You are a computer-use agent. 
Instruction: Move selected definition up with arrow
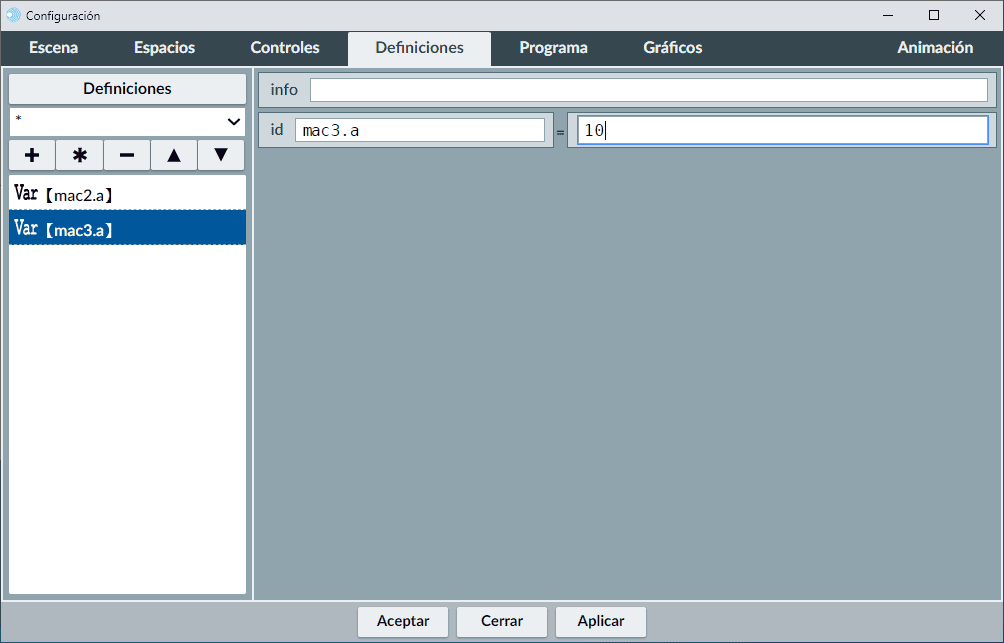(x=174, y=155)
